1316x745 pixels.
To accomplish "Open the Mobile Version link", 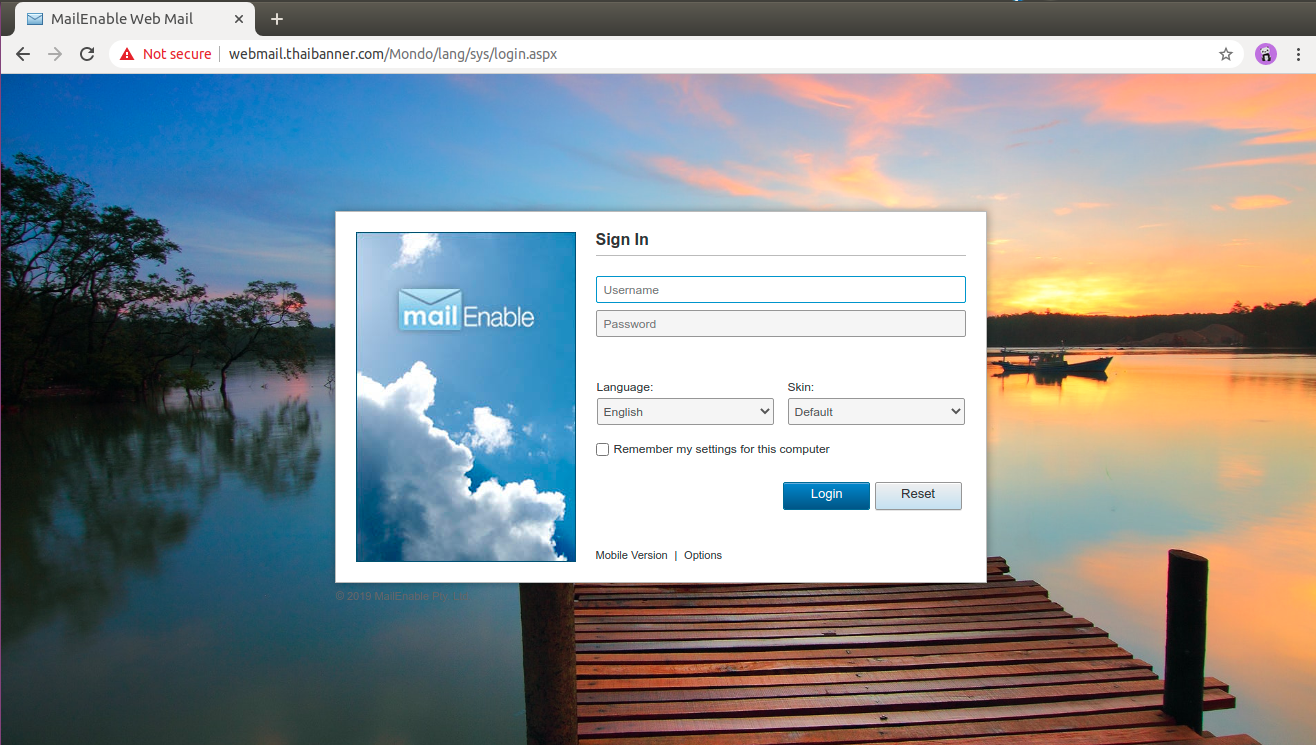I will [x=631, y=555].
